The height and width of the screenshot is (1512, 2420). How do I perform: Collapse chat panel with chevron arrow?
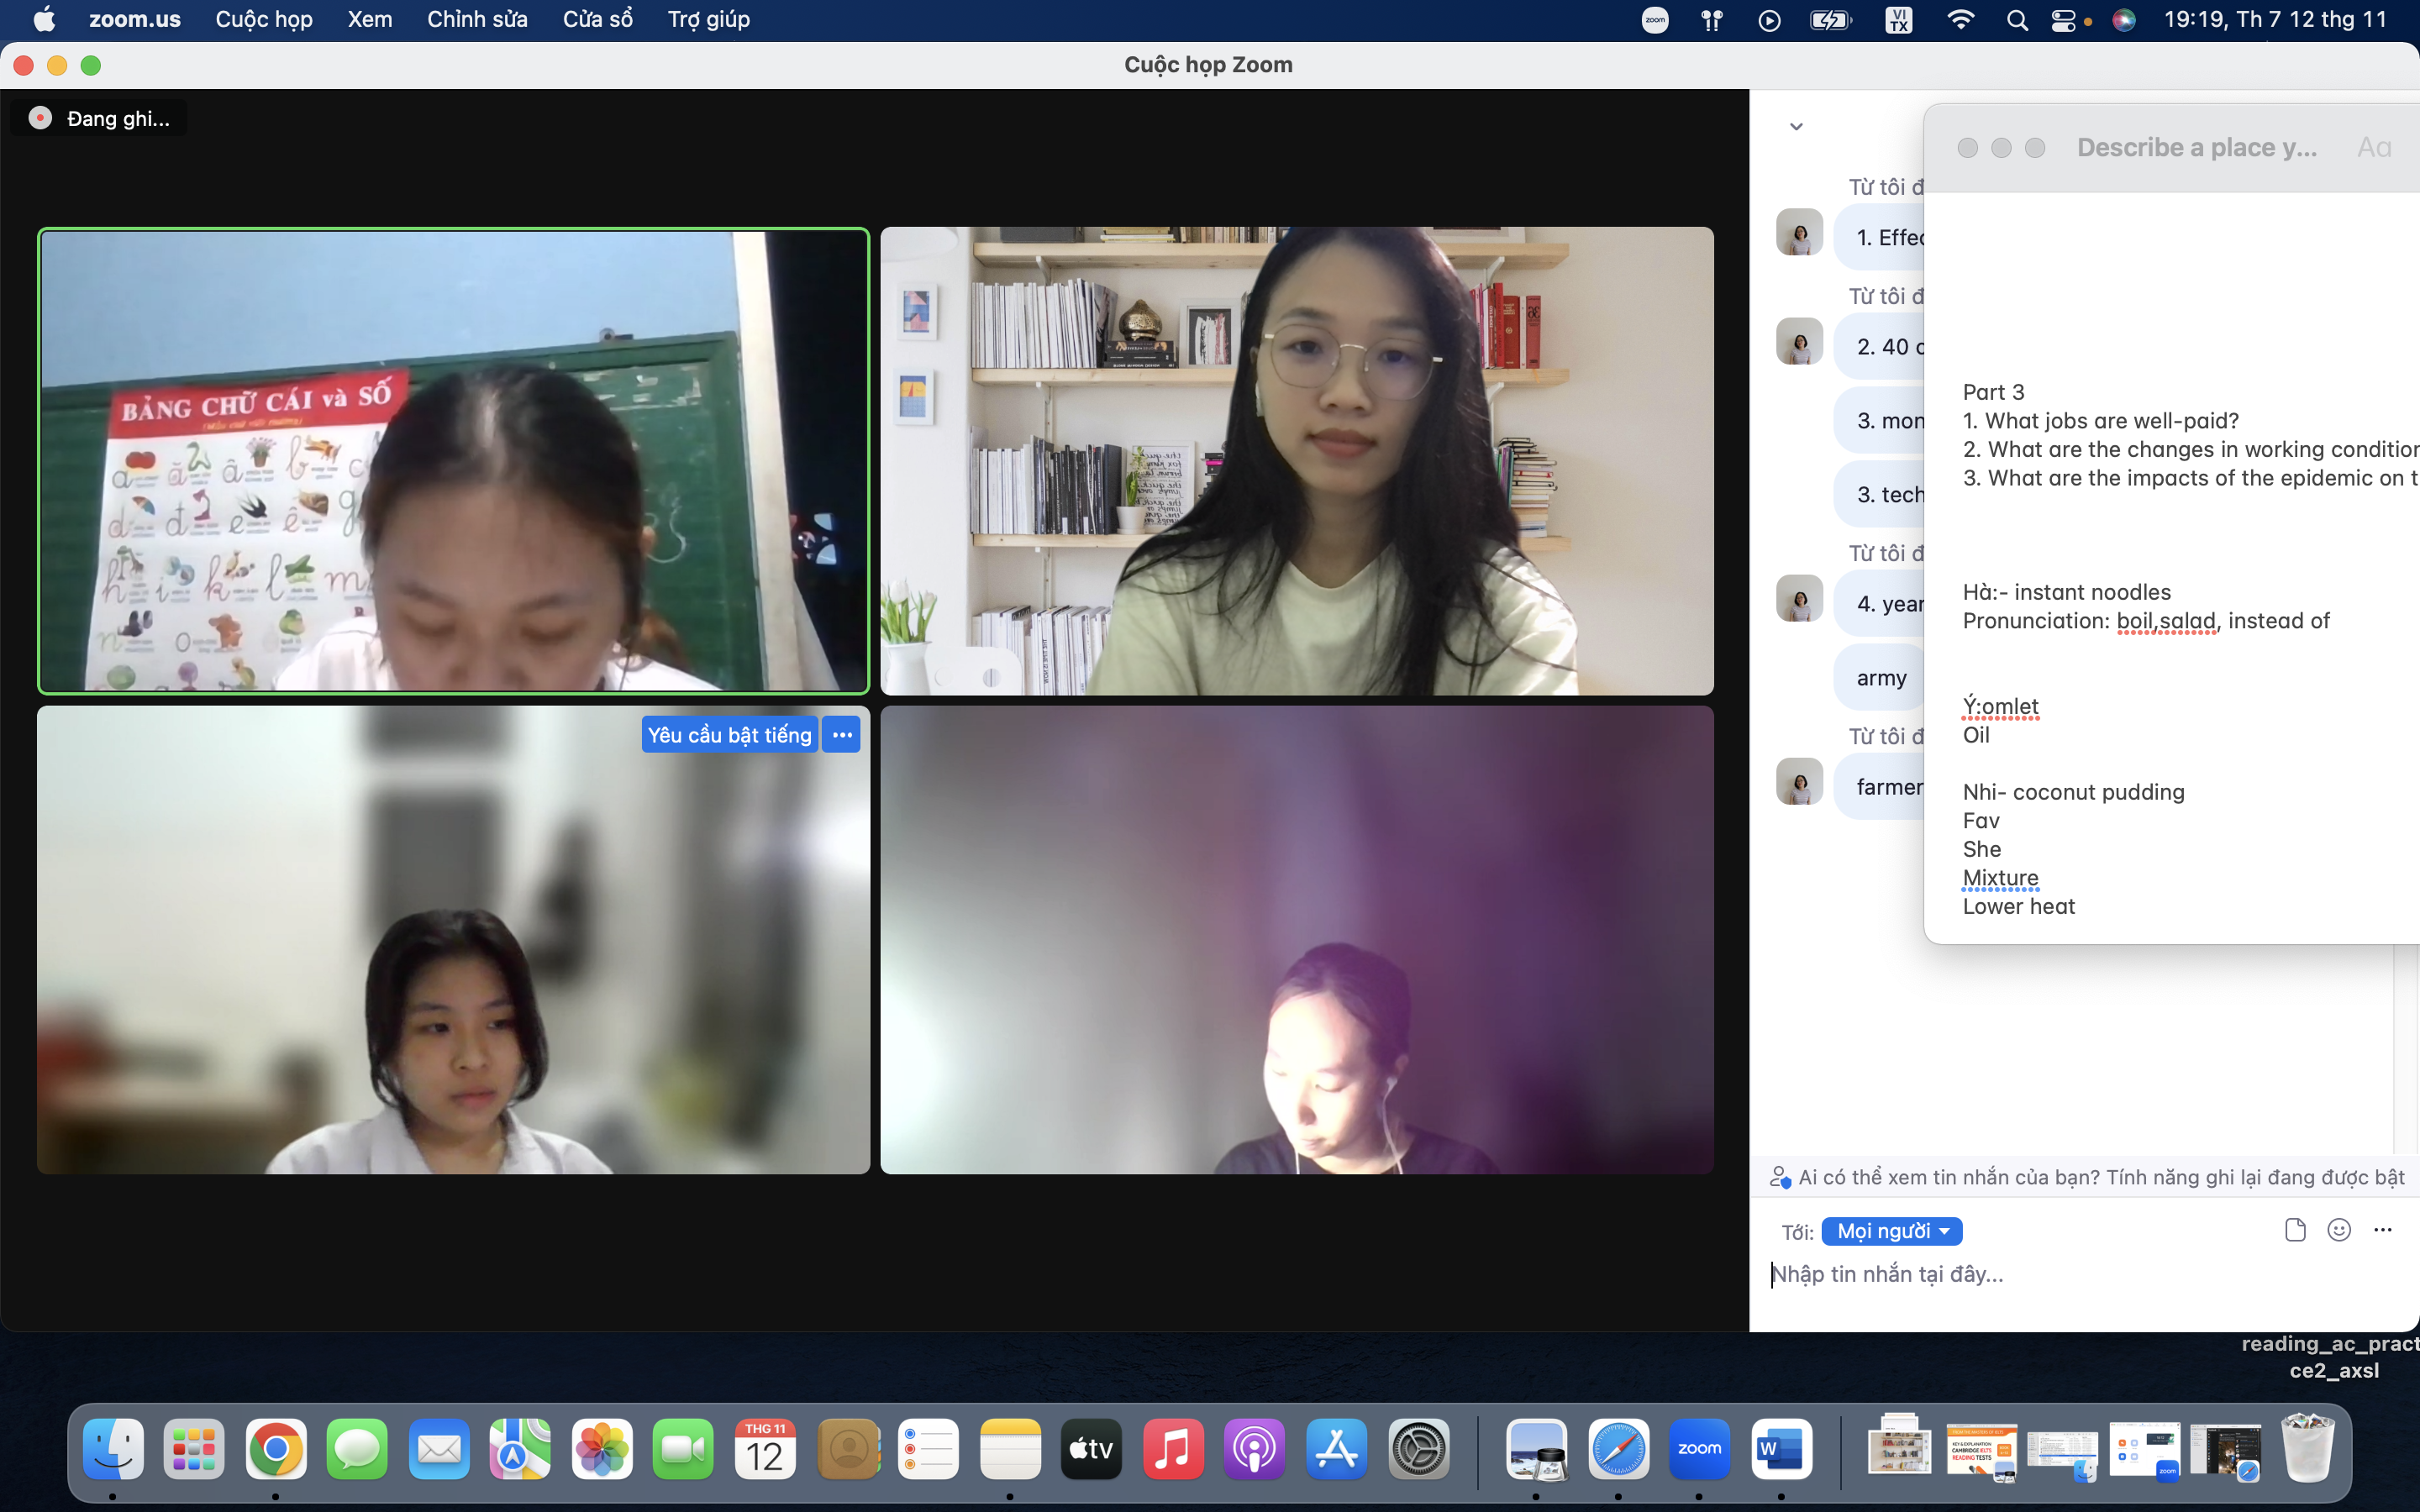point(1796,127)
